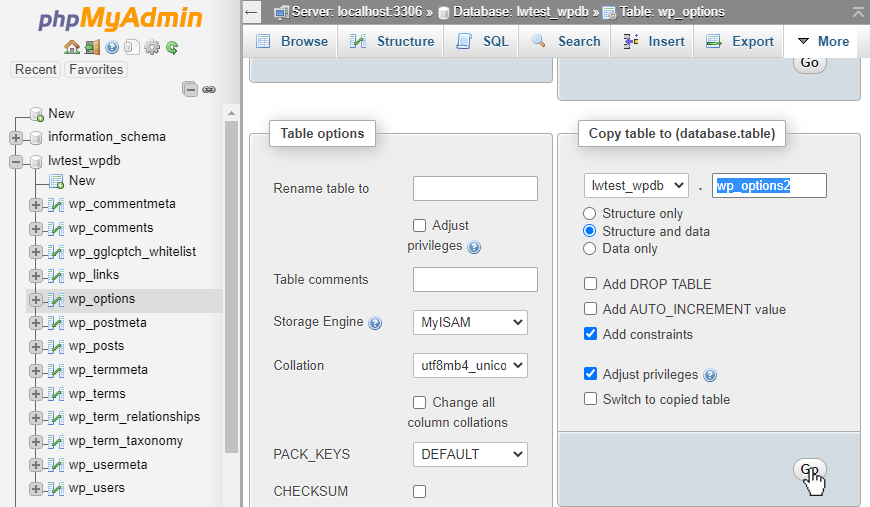Select the Structure only radio option

(x=590, y=213)
